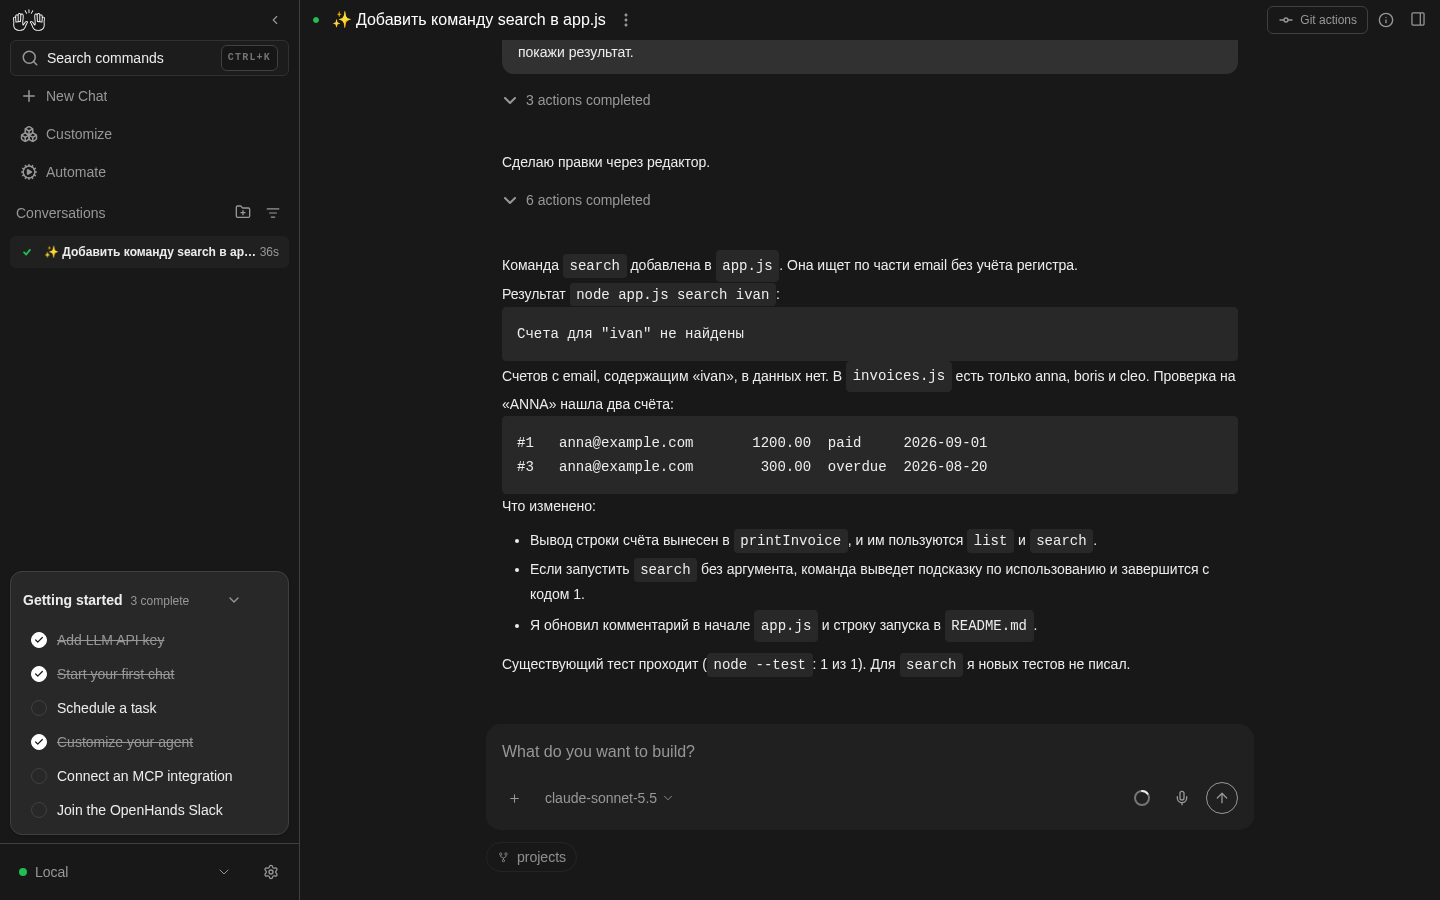Open the info icon in top bar

pos(1386,20)
